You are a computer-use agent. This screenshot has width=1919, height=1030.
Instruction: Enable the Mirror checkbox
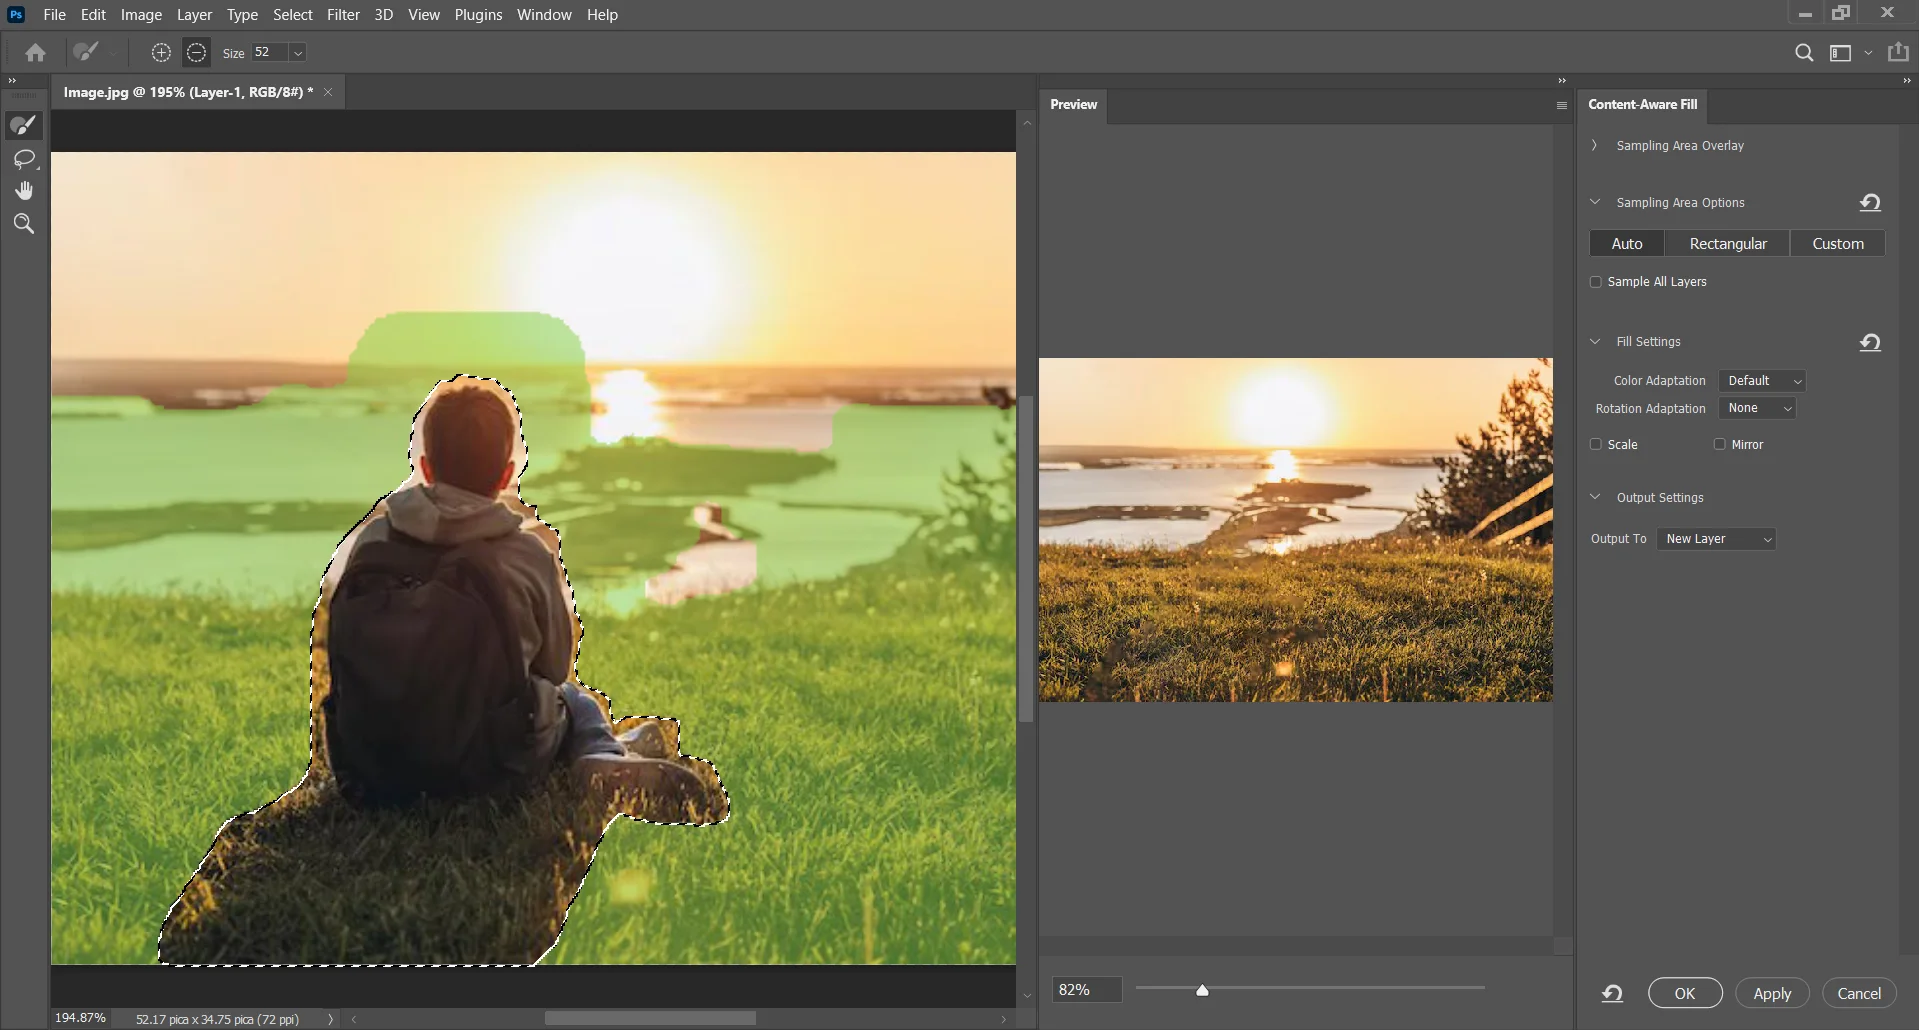click(1720, 445)
